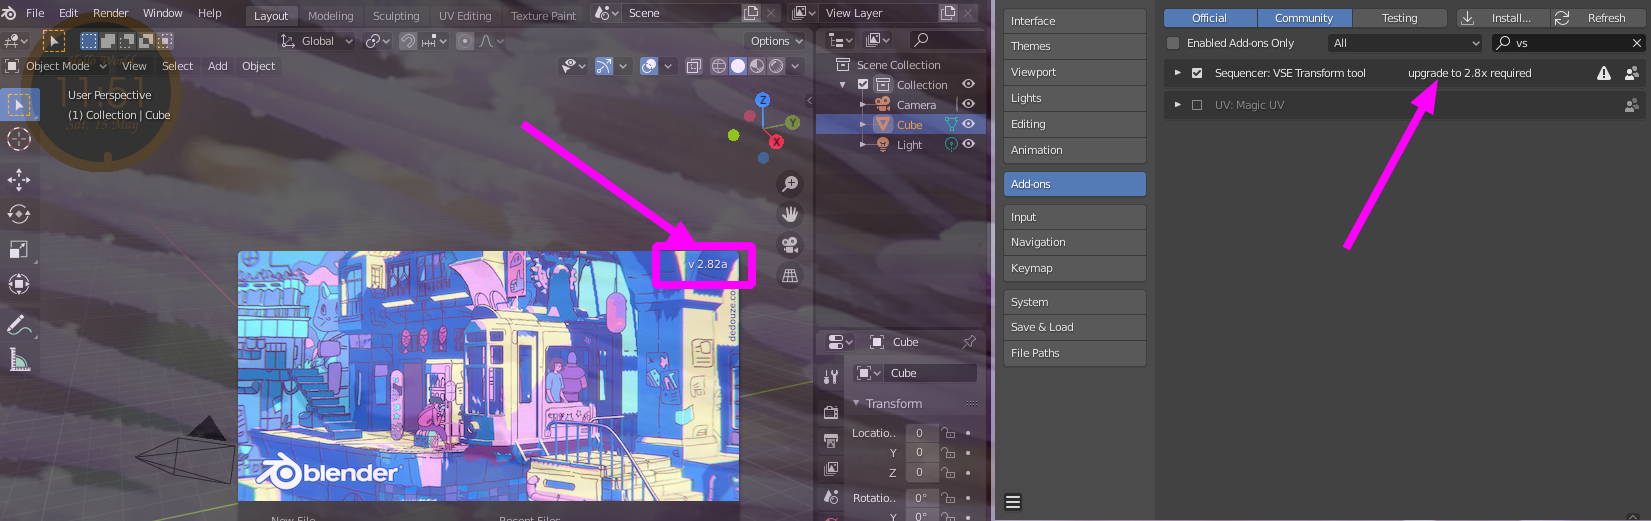
Task: Activate the Measure tool
Action: pos(20,360)
